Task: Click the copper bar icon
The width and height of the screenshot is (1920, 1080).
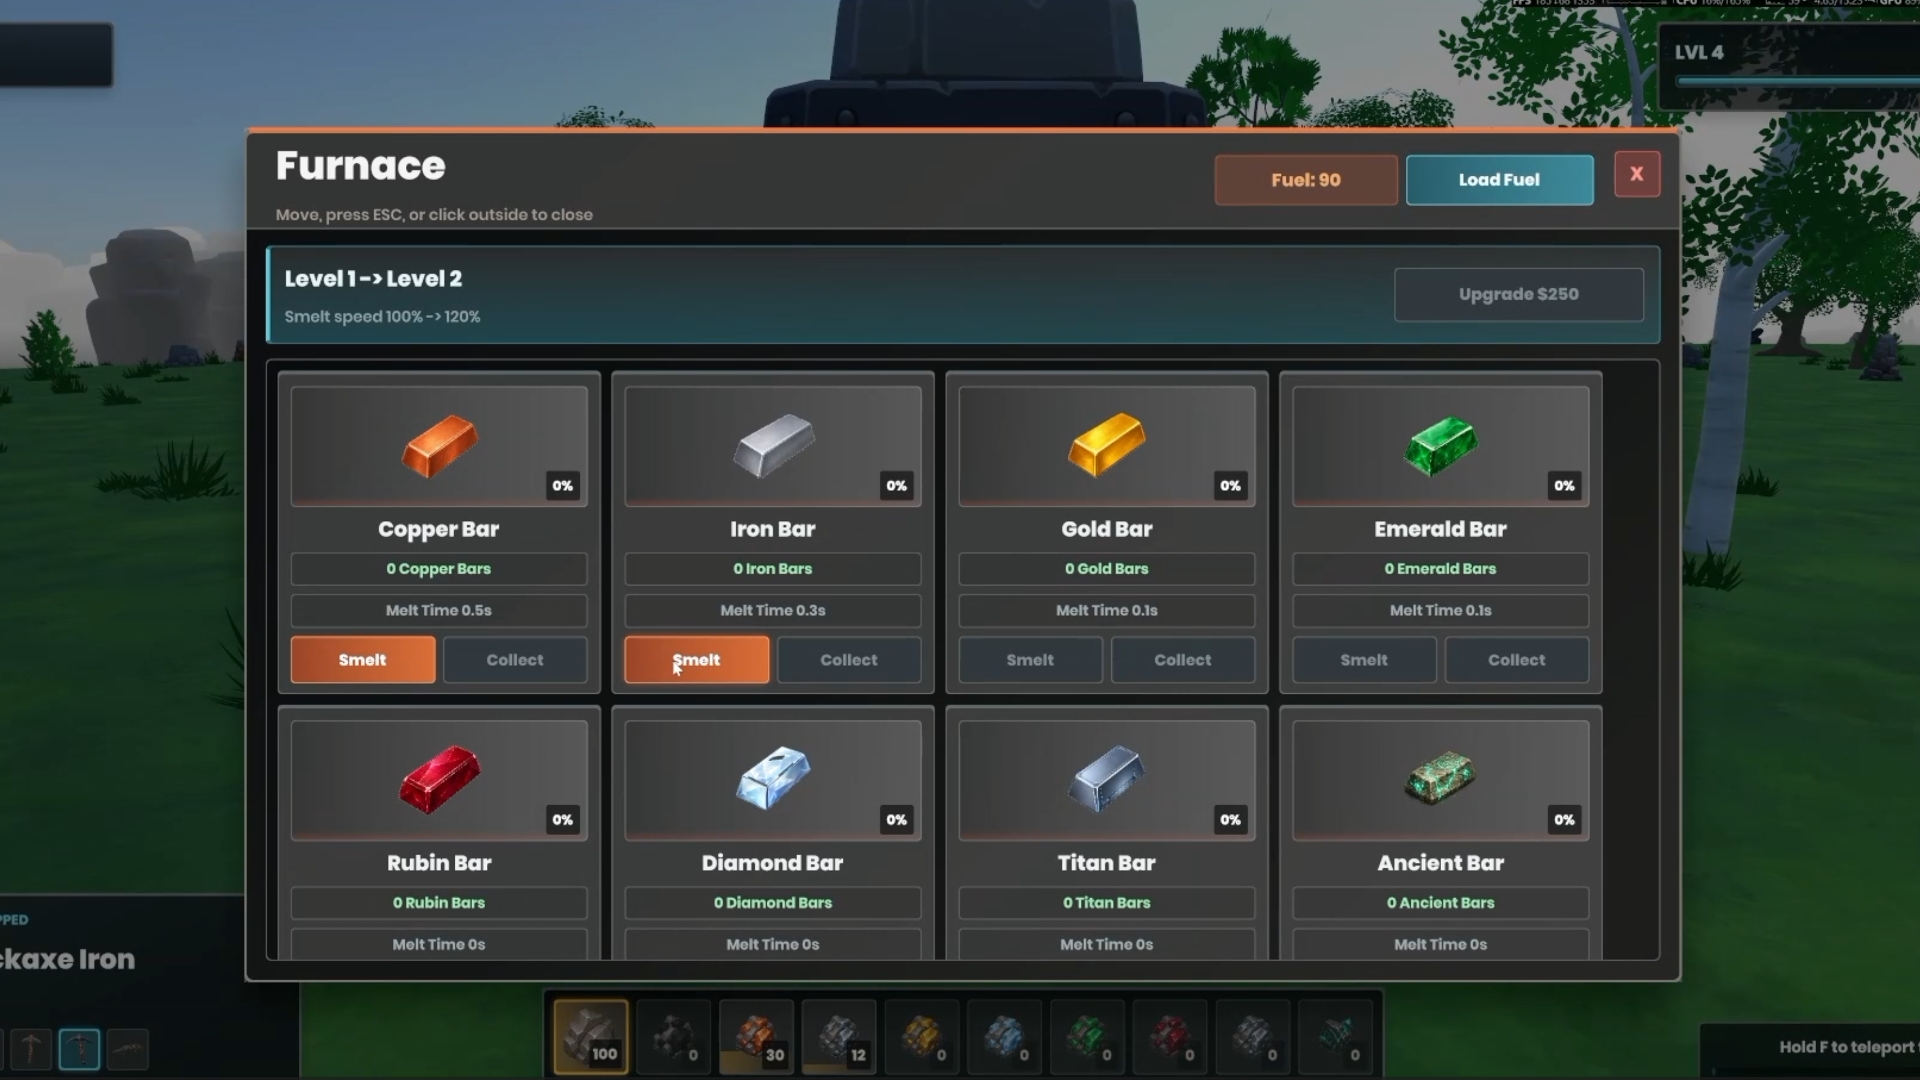Action: click(439, 446)
